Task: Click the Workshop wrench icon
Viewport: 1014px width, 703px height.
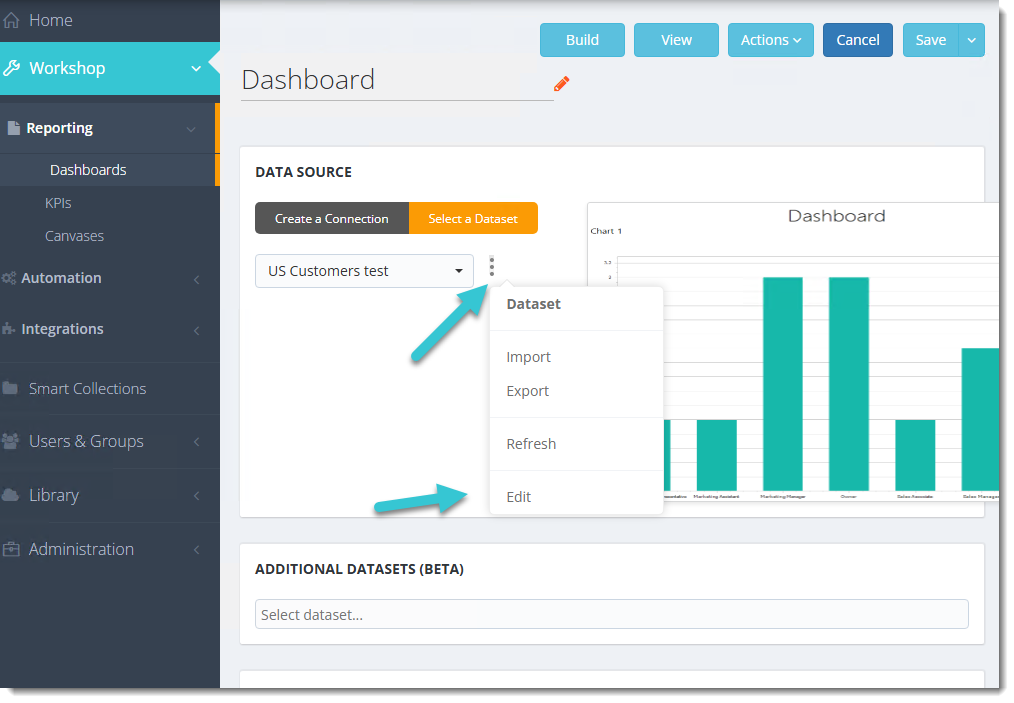Action: point(12,68)
